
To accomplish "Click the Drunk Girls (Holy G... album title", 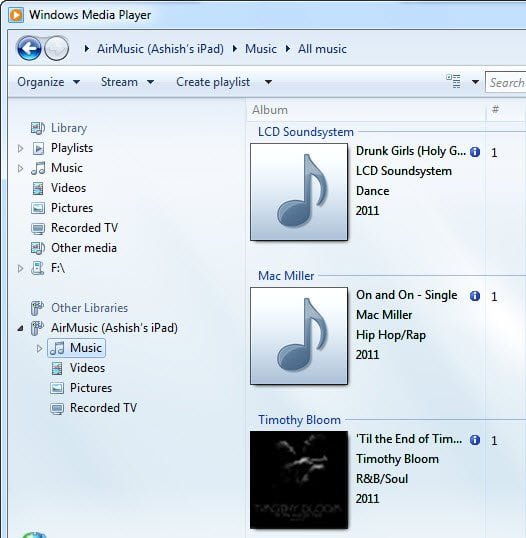I will 411,151.
